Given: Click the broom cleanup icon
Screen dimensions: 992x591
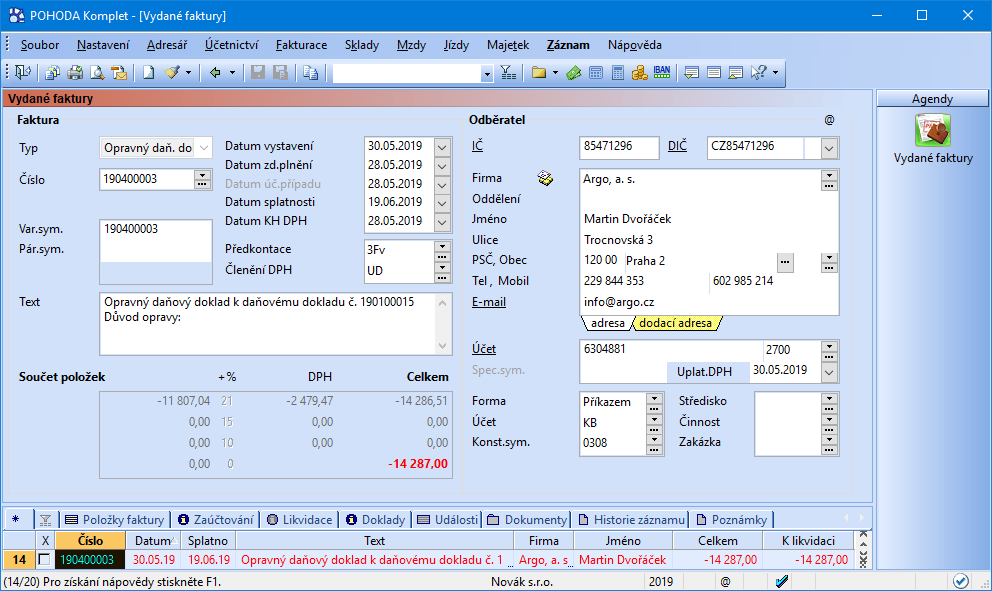Looking at the screenshot, I should pyautogui.click(x=172, y=73).
